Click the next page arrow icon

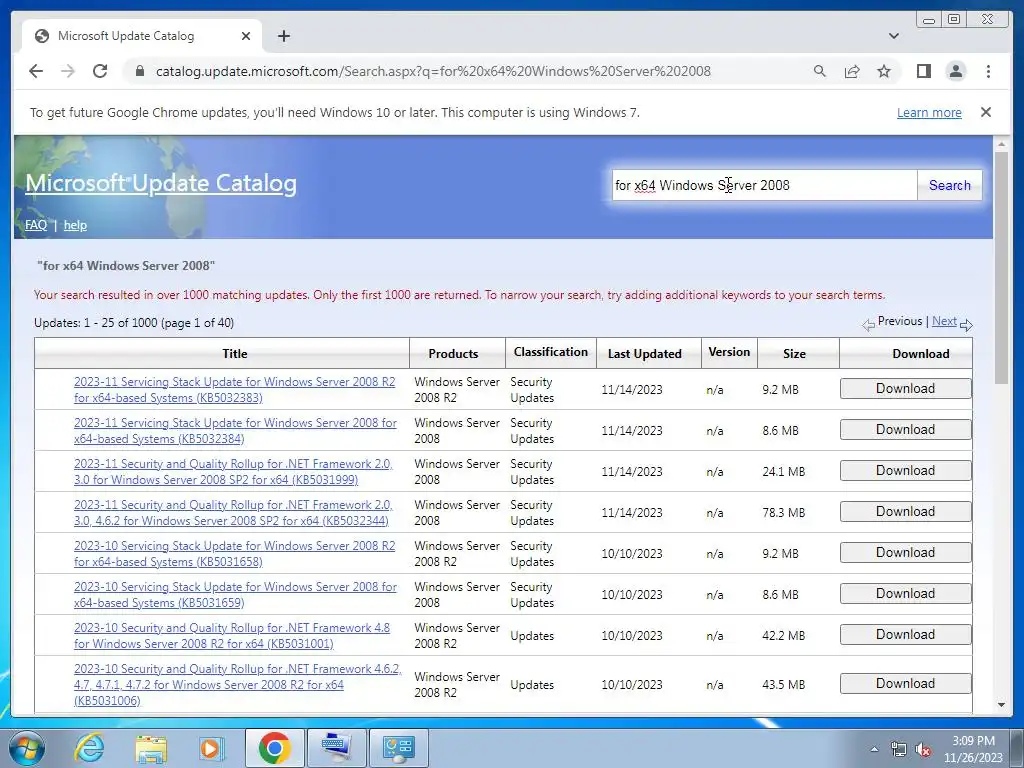point(966,325)
